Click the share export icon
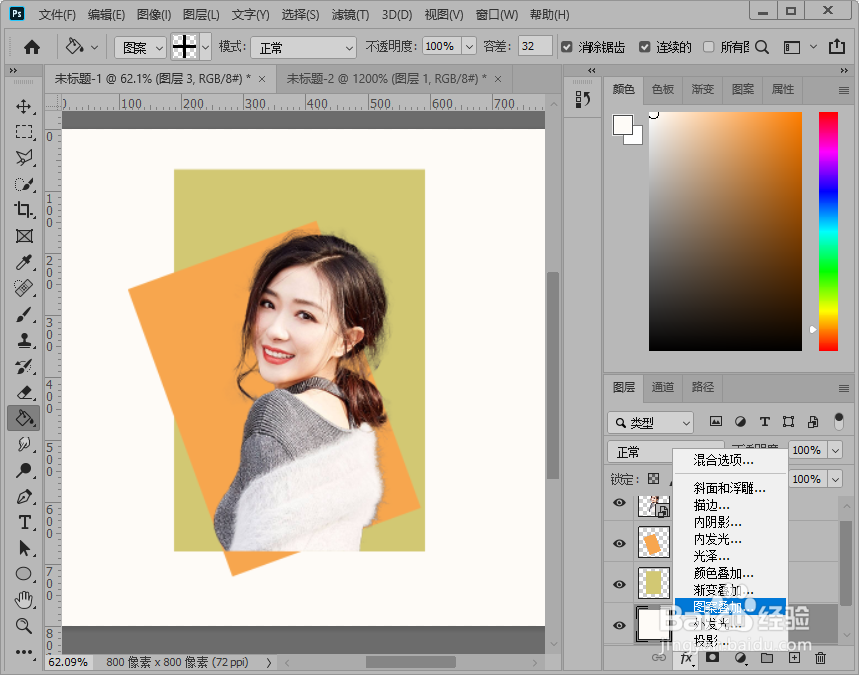Viewport: 859px width, 675px height. (x=837, y=47)
